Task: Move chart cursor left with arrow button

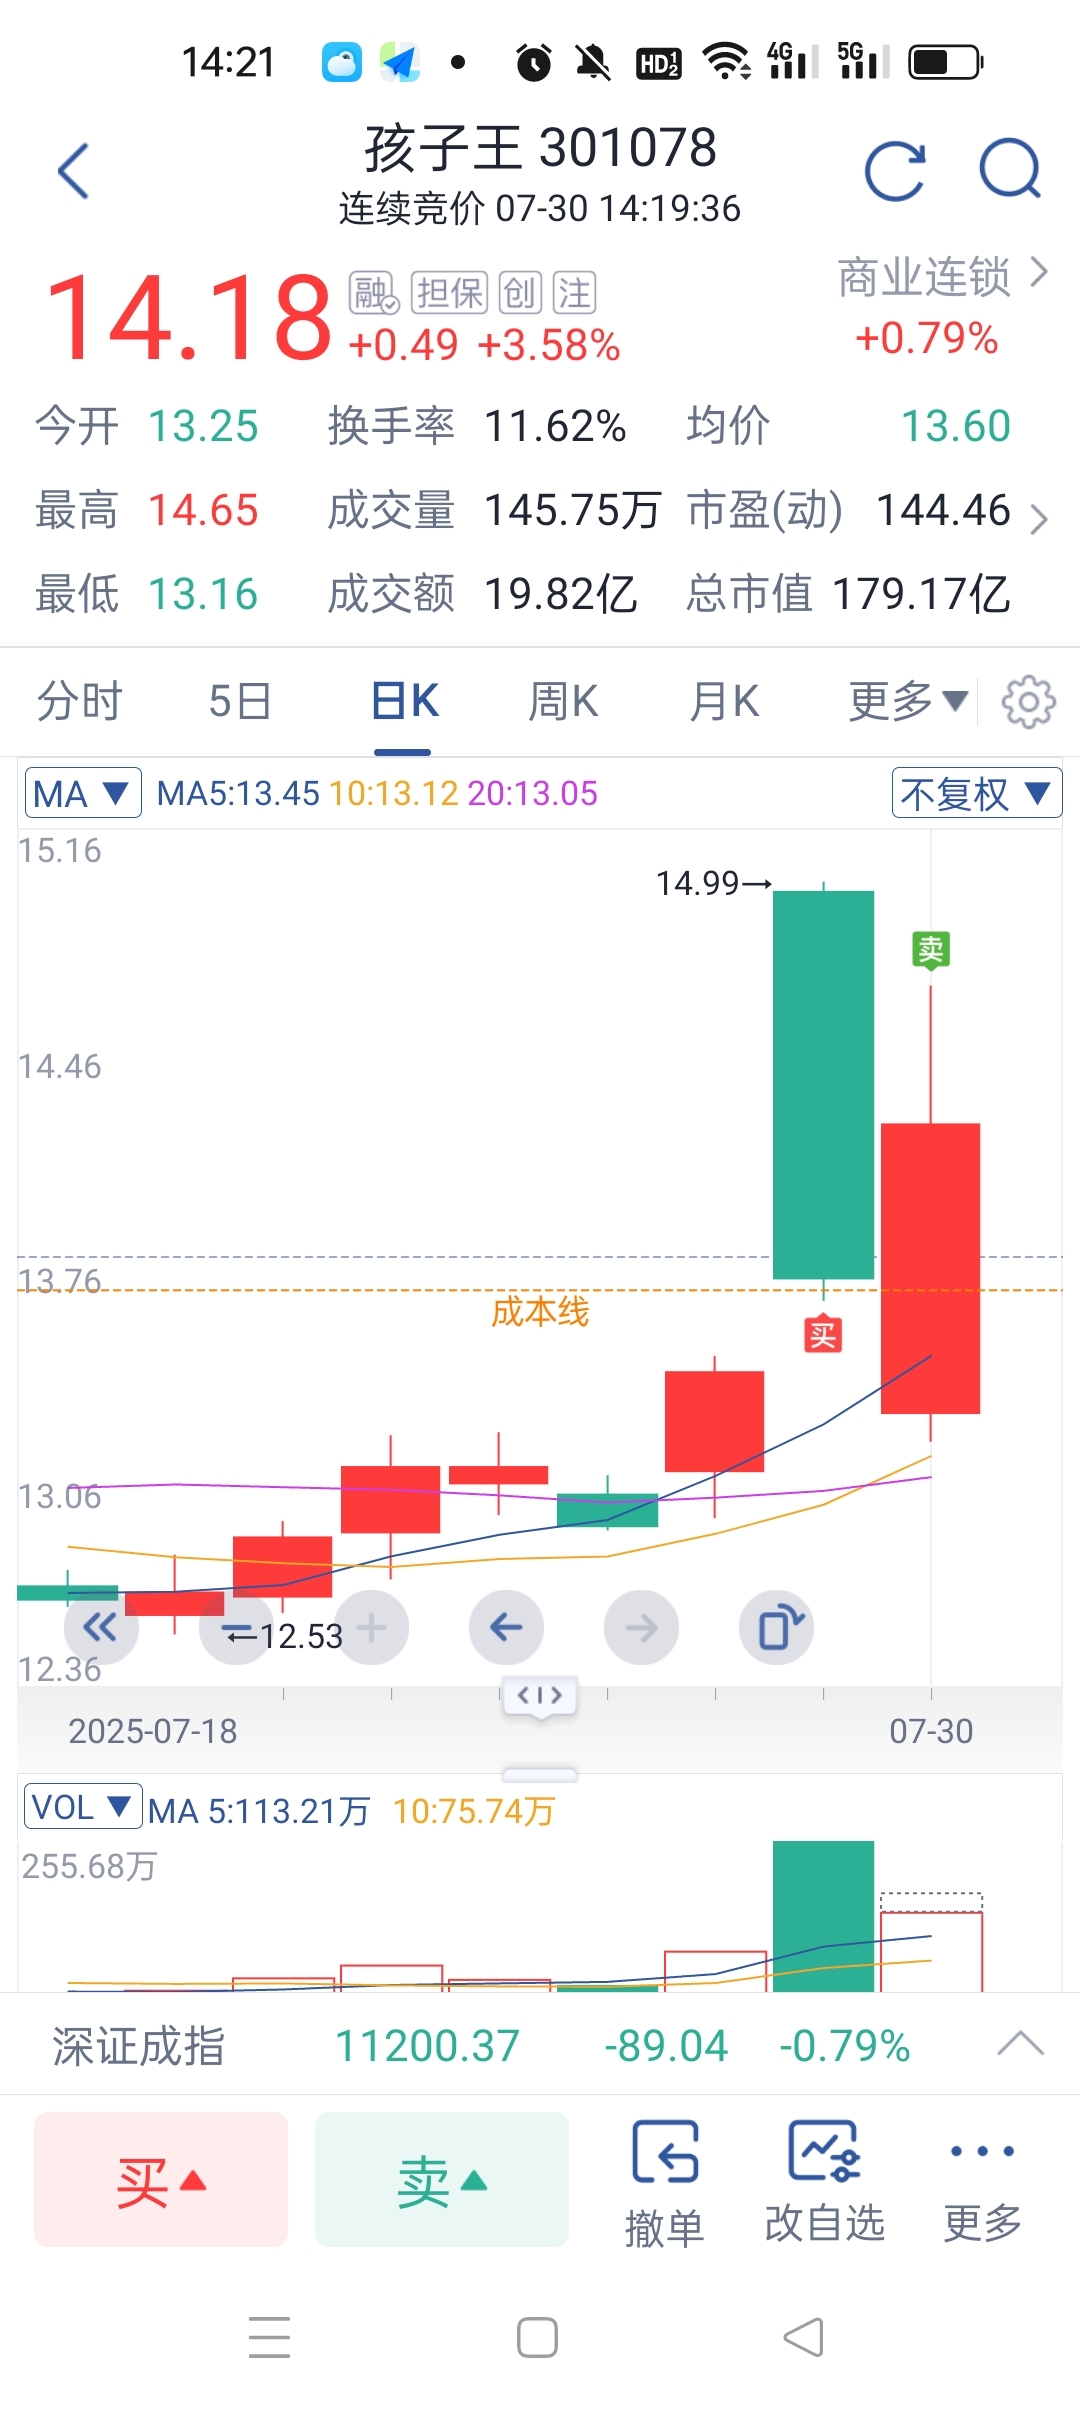Action: click(x=506, y=1627)
